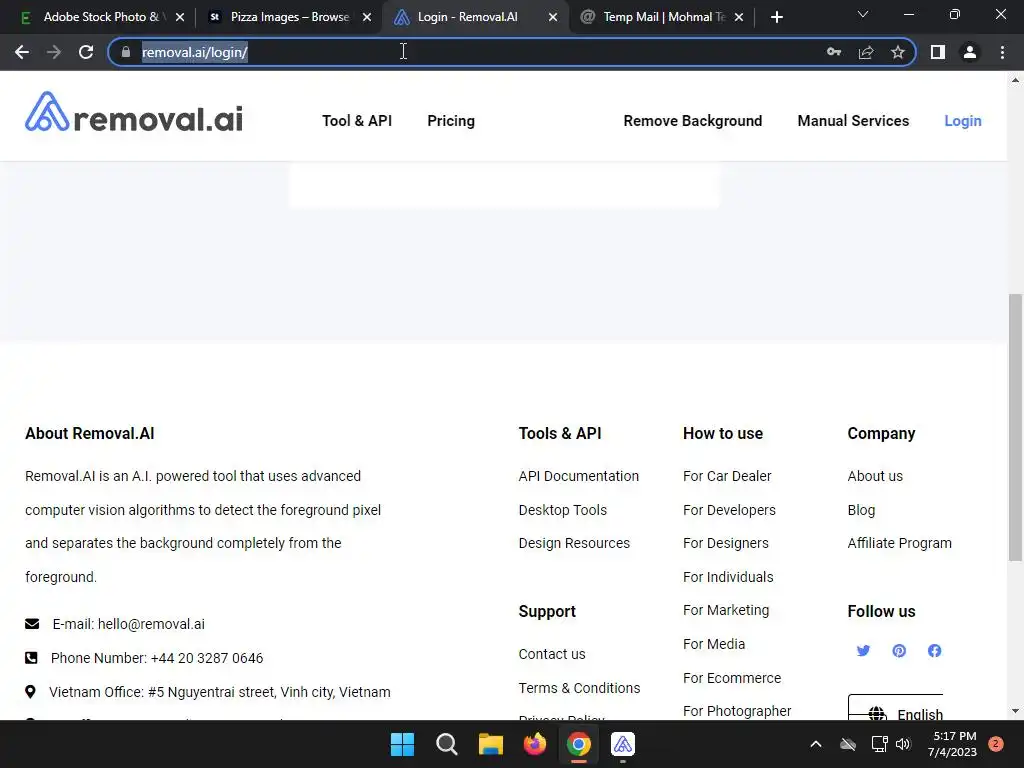The image size is (1024, 768).
Task: Switch to Adobe Stock Photo tab
Action: (x=101, y=17)
